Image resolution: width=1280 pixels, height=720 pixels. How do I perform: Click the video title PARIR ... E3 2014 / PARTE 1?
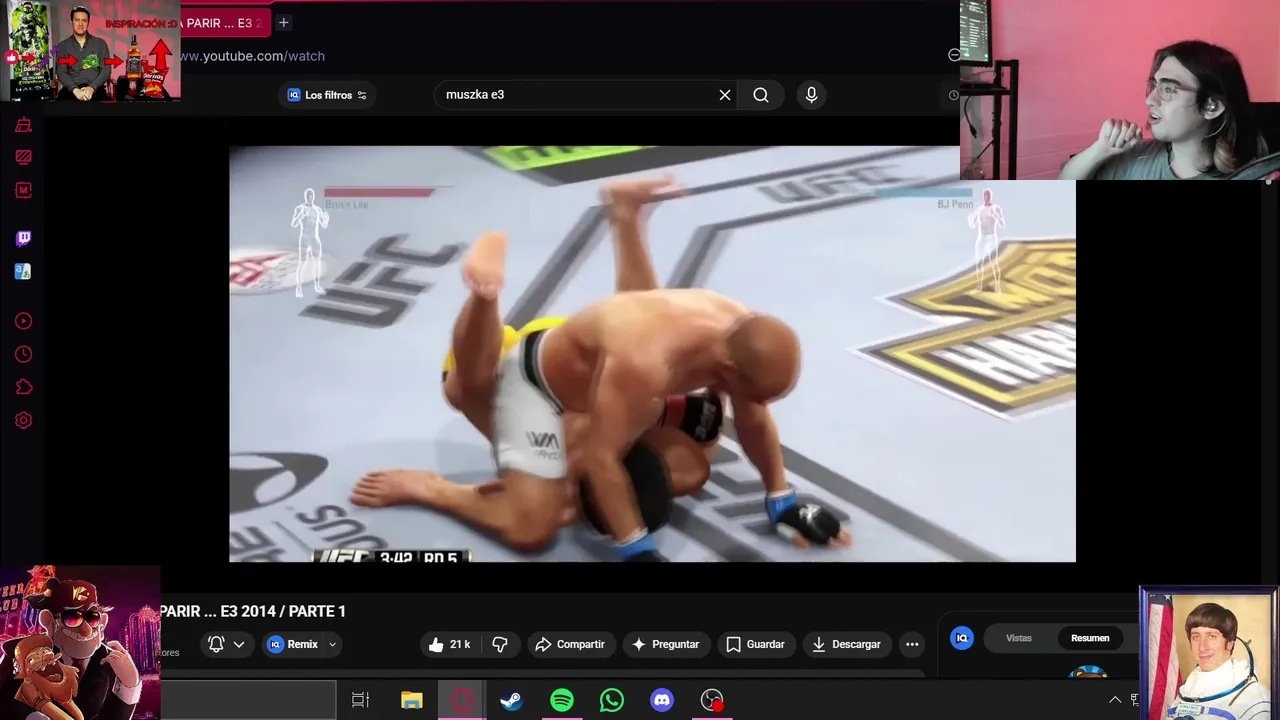click(x=253, y=611)
